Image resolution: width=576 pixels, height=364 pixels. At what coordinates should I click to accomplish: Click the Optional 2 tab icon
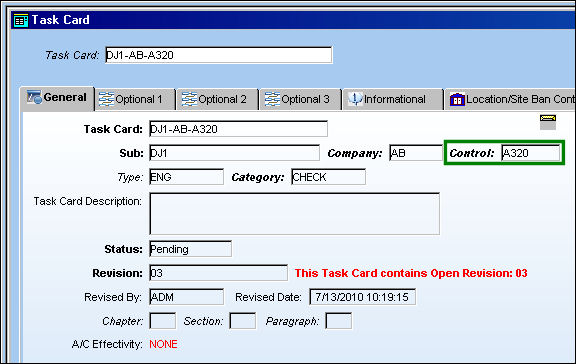pyautogui.click(x=189, y=99)
